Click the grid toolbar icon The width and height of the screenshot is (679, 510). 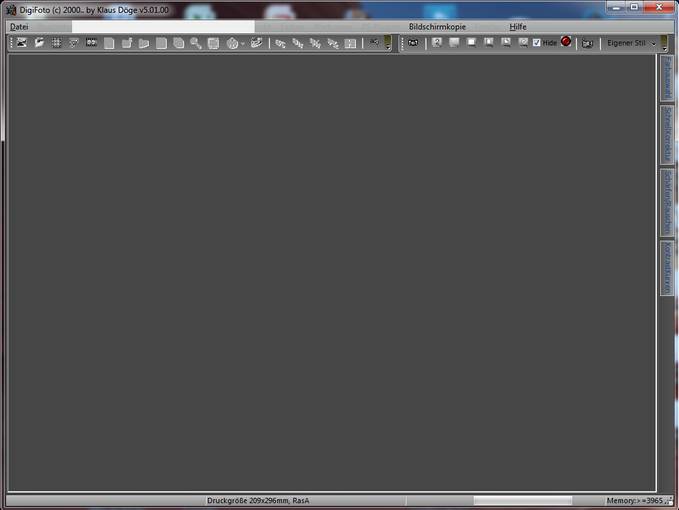tap(56, 43)
